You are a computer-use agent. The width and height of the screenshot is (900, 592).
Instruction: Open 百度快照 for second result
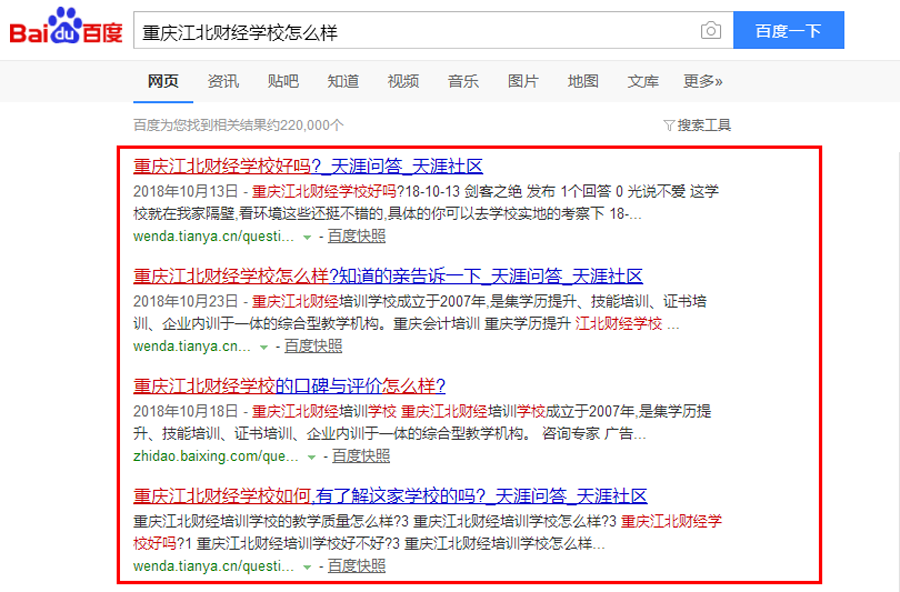[x=313, y=346]
